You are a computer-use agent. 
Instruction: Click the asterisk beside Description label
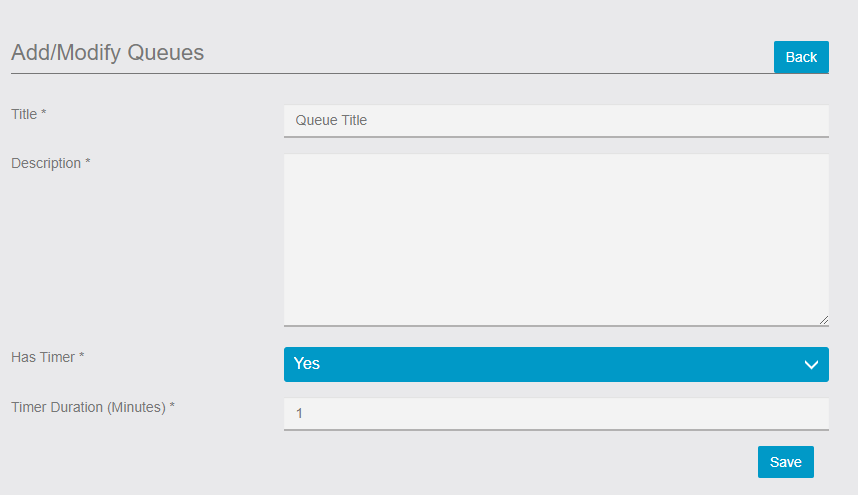[88, 161]
